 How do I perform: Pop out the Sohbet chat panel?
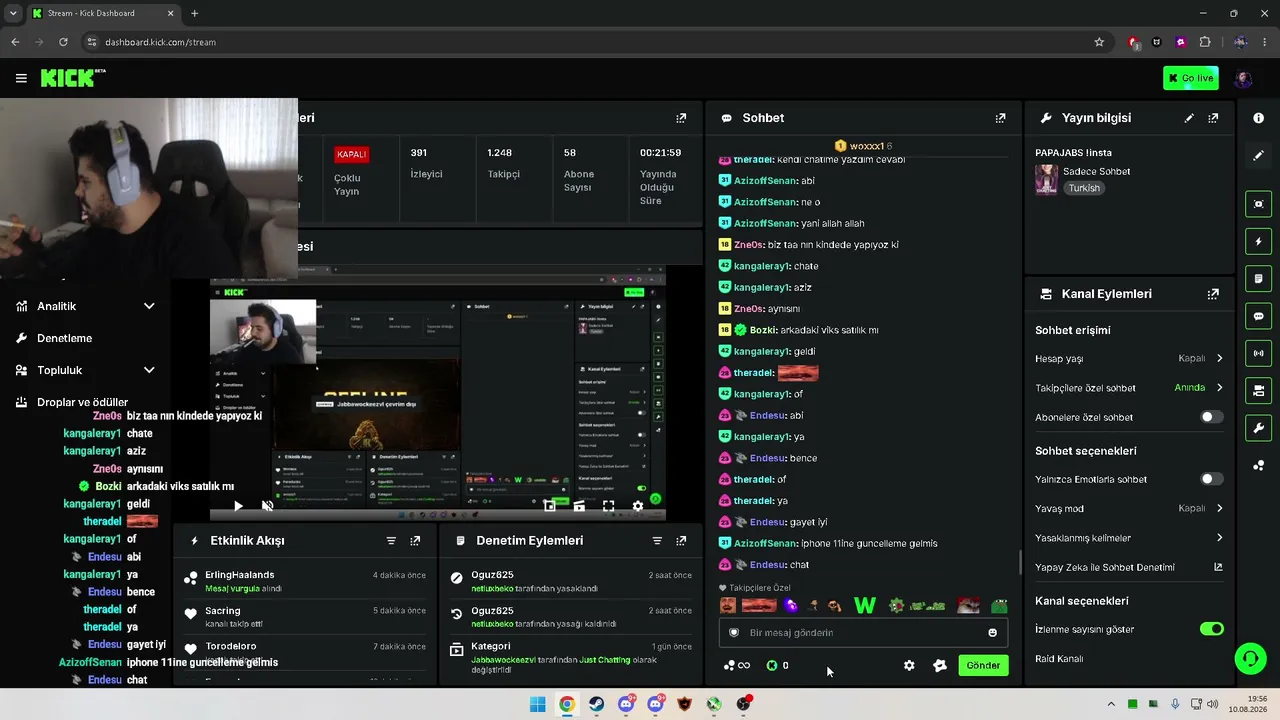click(1000, 118)
